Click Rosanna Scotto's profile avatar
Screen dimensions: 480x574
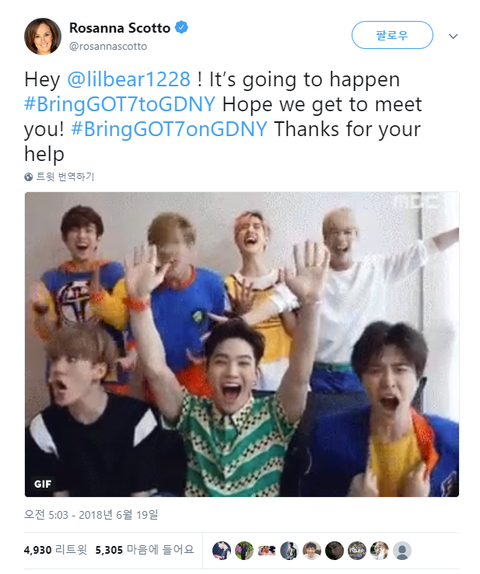42,36
